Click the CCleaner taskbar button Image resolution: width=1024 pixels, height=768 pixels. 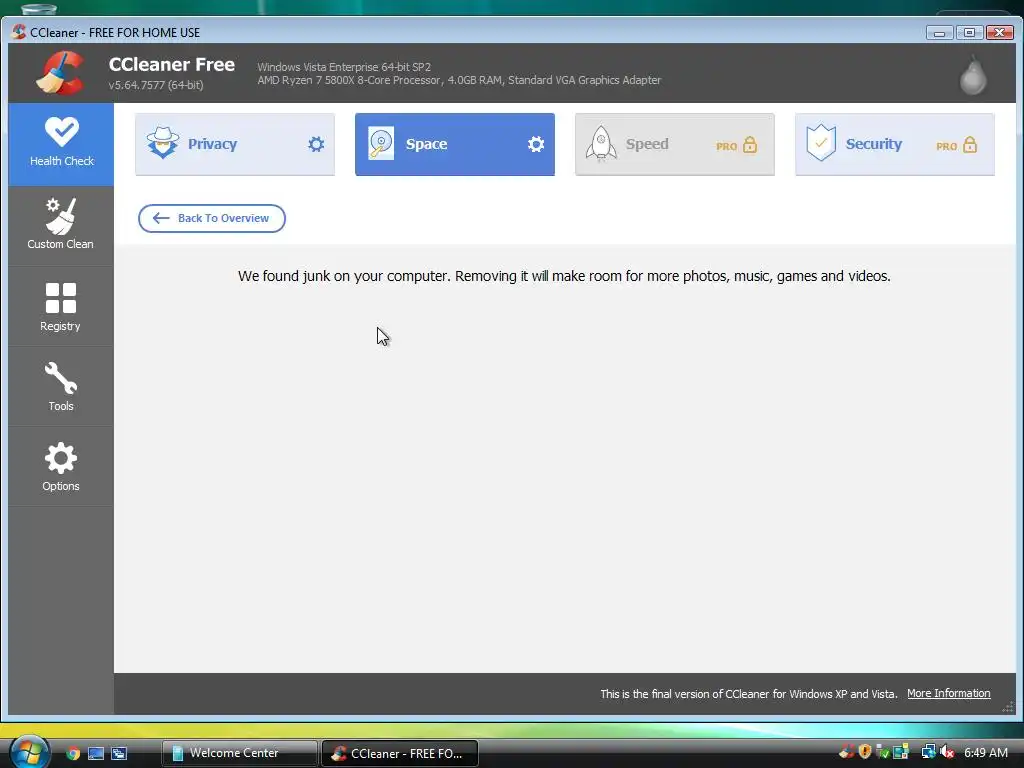coord(400,753)
